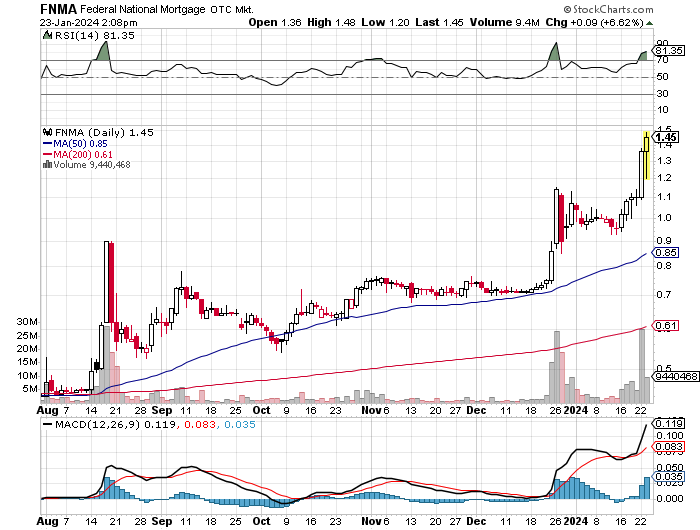Click the 'Volume 9.4M' value in the header
Viewport: 700px width, 530px height.
504,22
